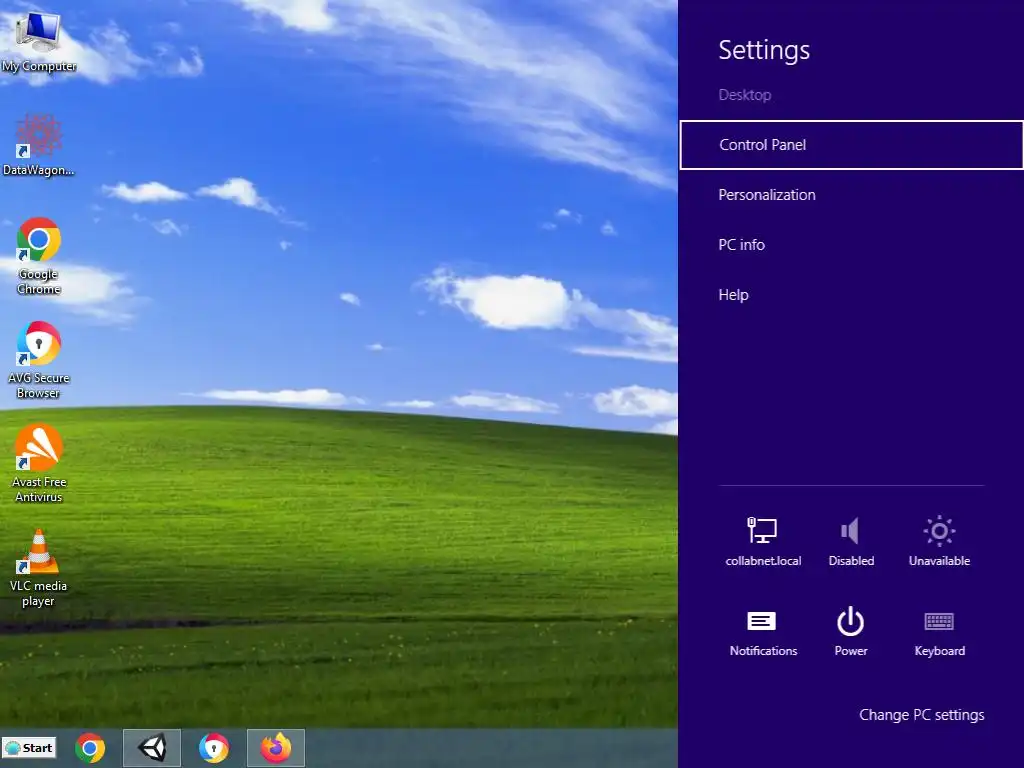Image resolution: width=1024 pixels, height=768 pixels.
Task: Select the Google Chrome desktop shortcut
Action: tap(39, 256)
